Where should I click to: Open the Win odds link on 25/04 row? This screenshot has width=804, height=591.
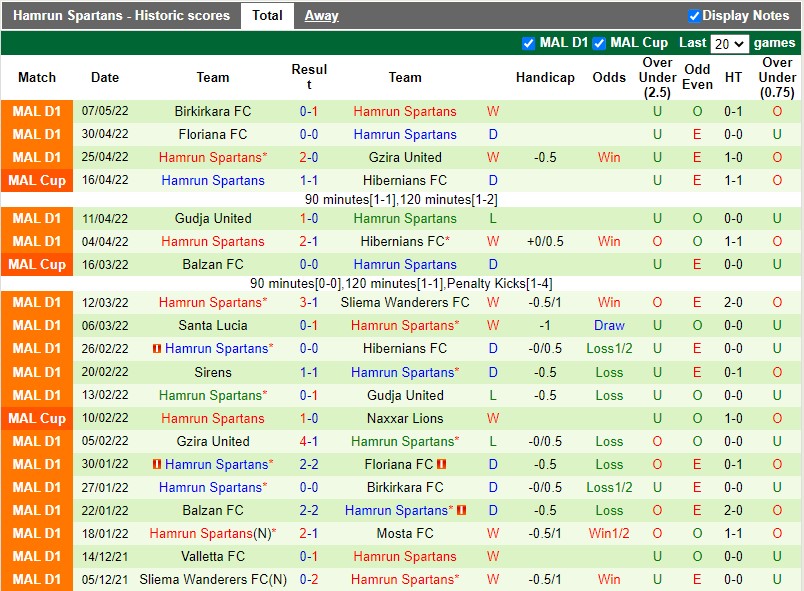609,157
